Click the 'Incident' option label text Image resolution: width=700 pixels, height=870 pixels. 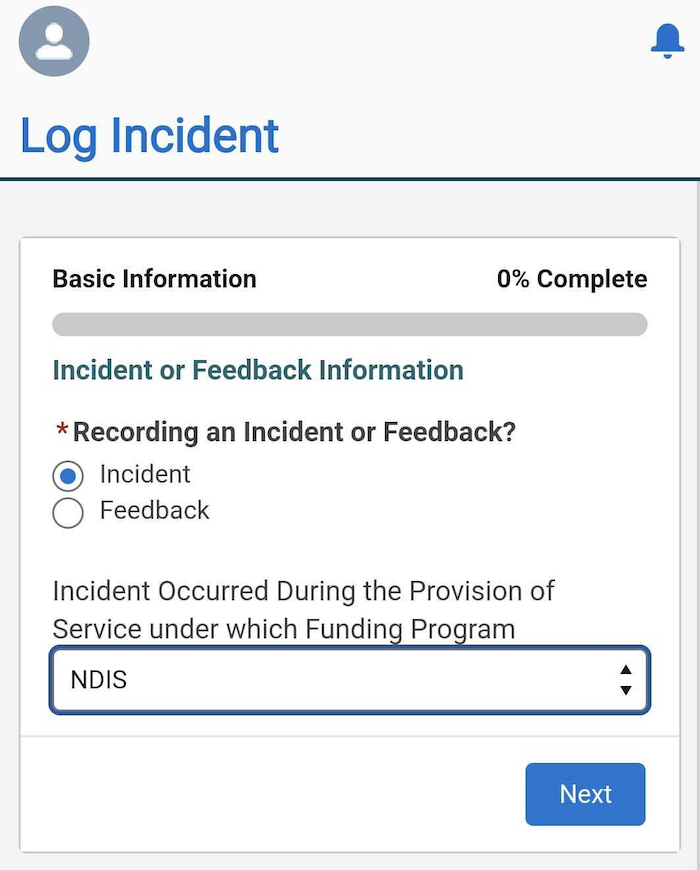coord(145,474)
